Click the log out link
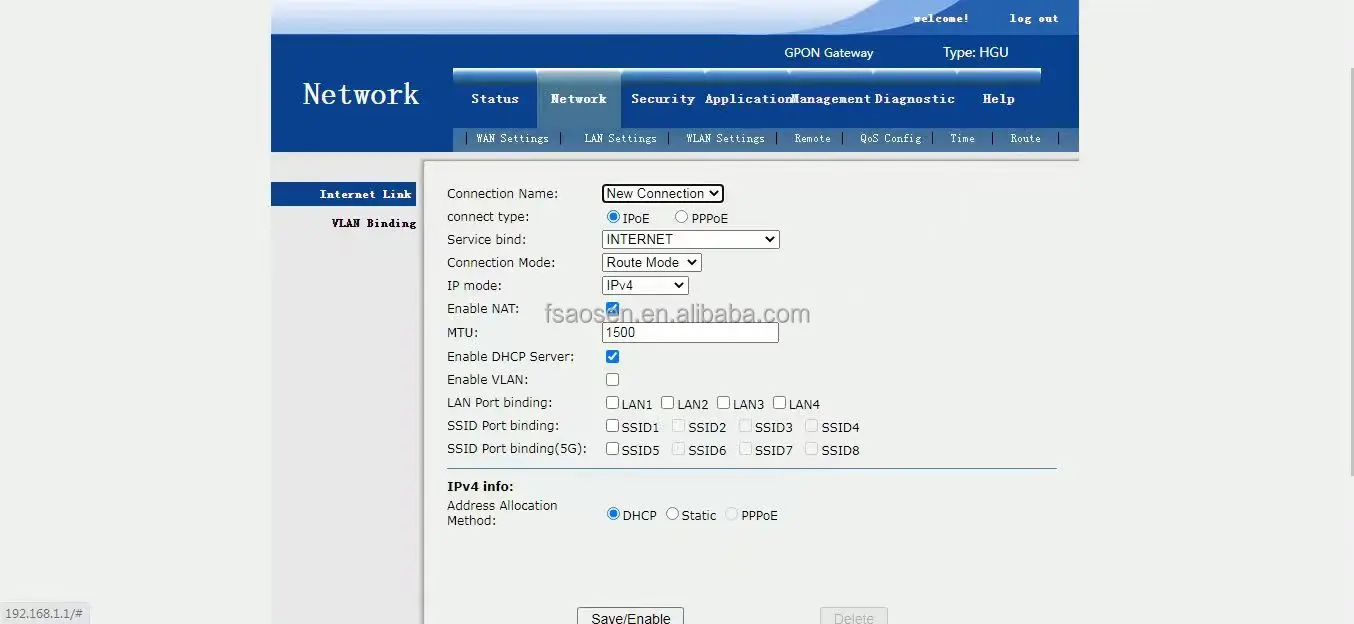The height and width of the screenshot is (624, 1354). (1034, 18)
